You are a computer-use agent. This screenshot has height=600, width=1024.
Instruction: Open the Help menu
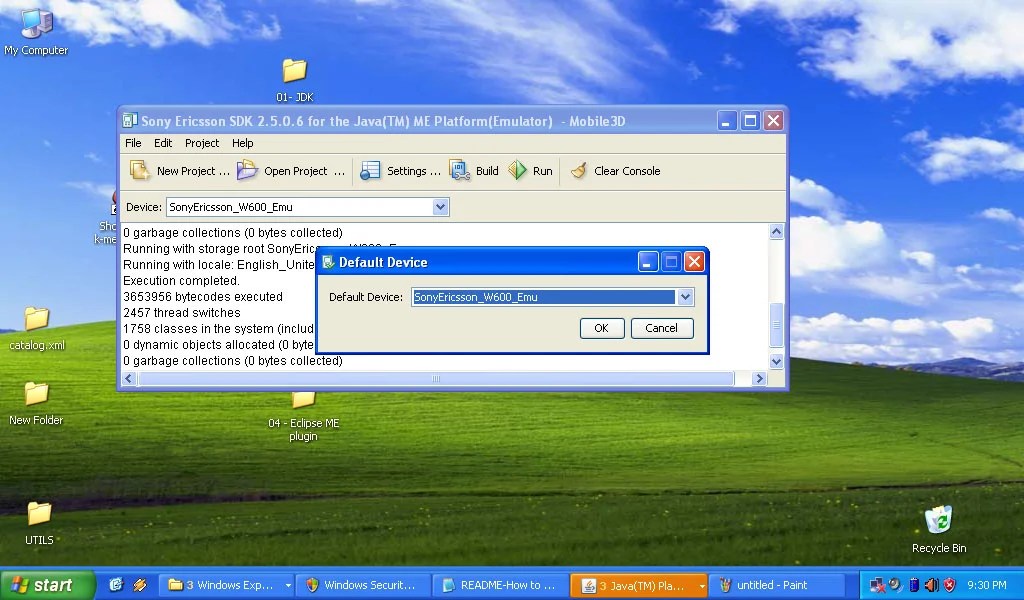242,143
